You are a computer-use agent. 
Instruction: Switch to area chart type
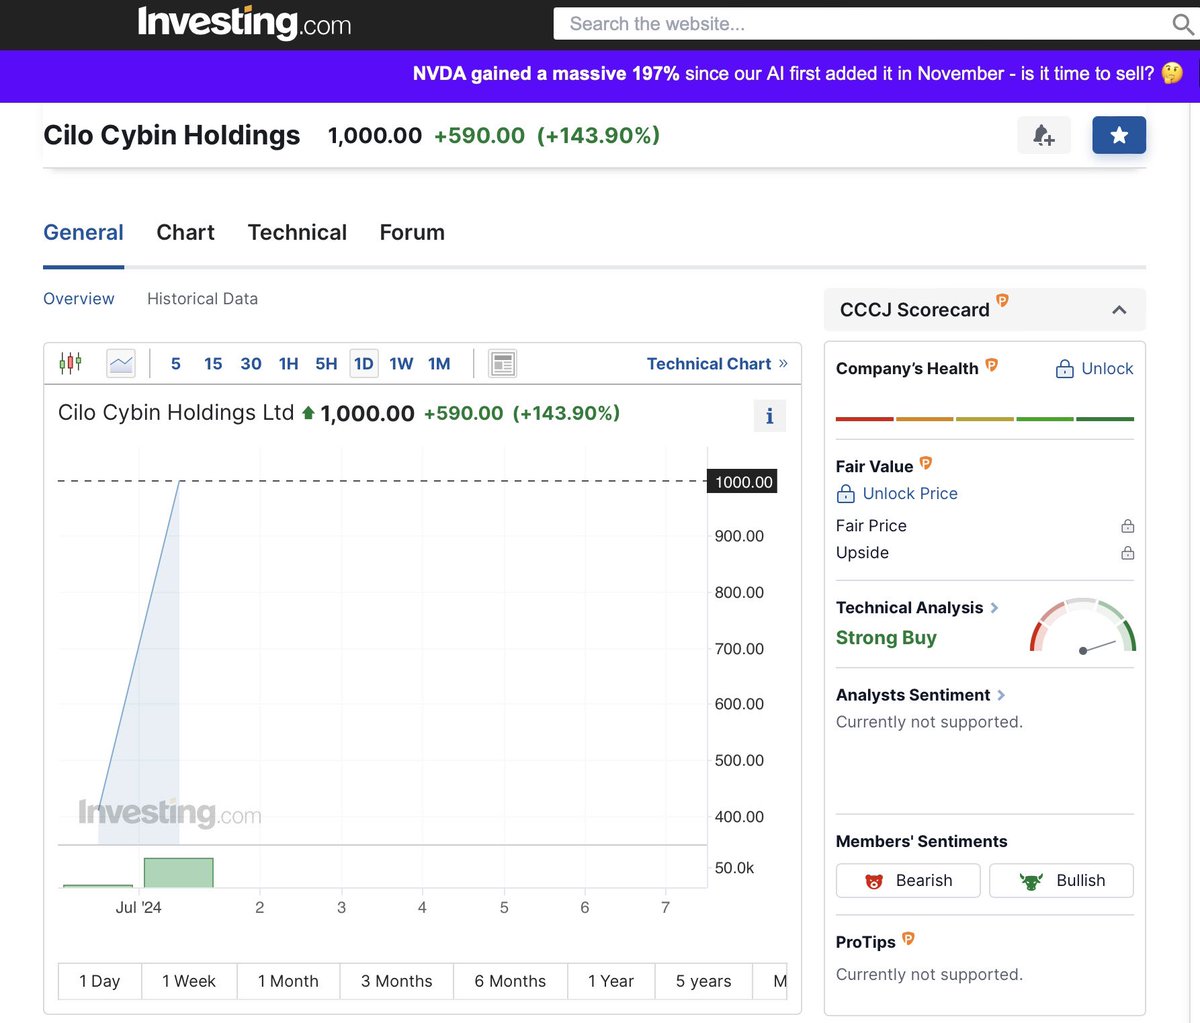pyautogui.click(x=121, y=363)
